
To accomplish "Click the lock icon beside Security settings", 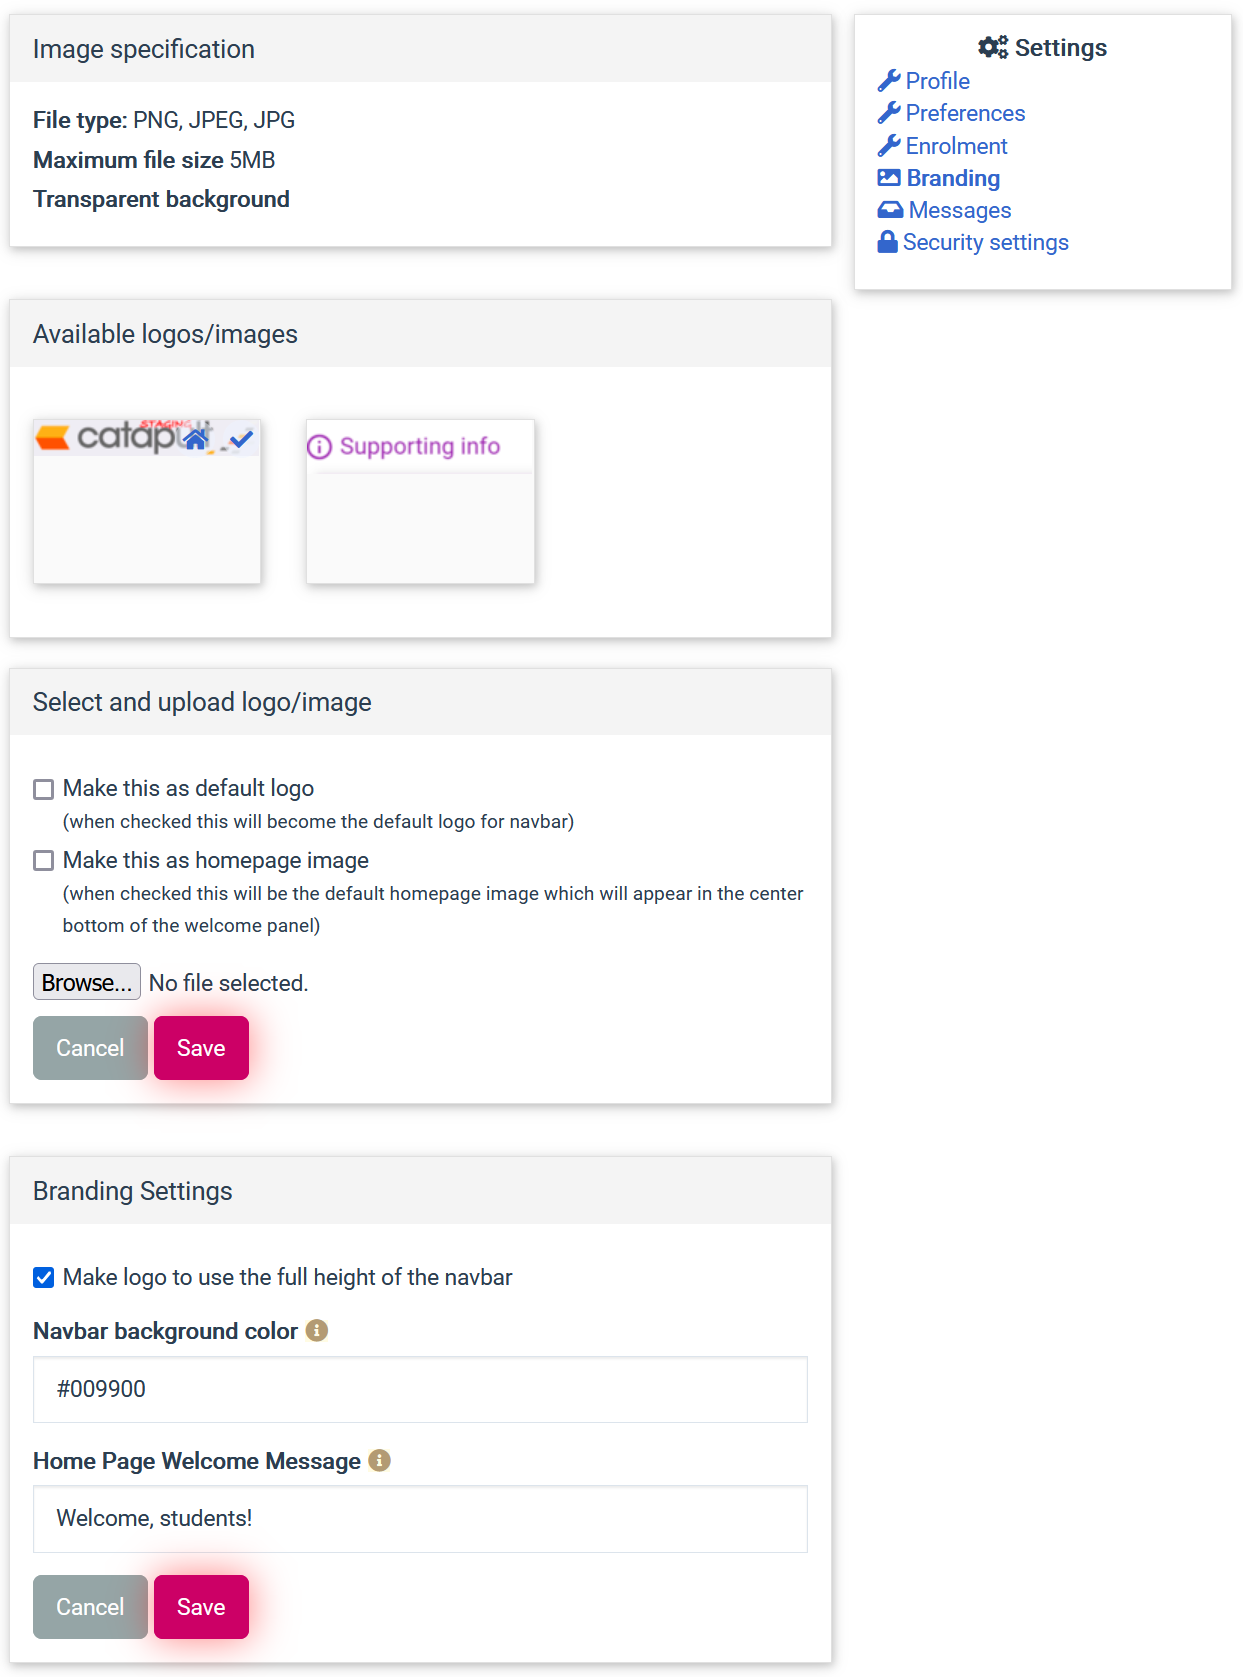I will point(887,241).
